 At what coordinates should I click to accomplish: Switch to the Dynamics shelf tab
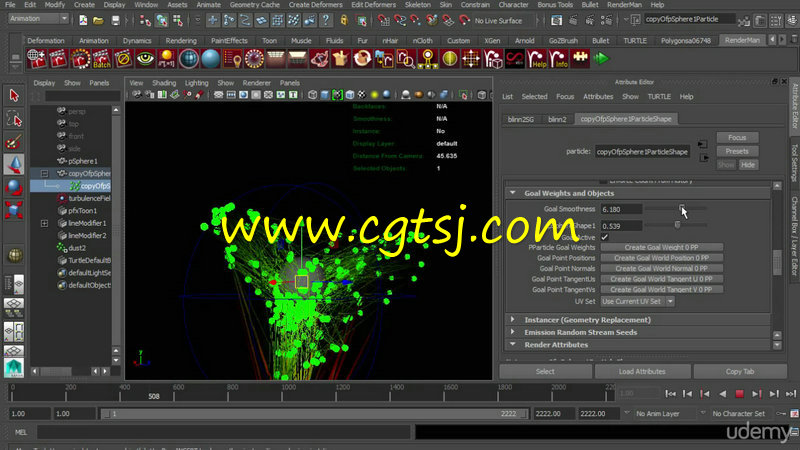coord(137,40)
